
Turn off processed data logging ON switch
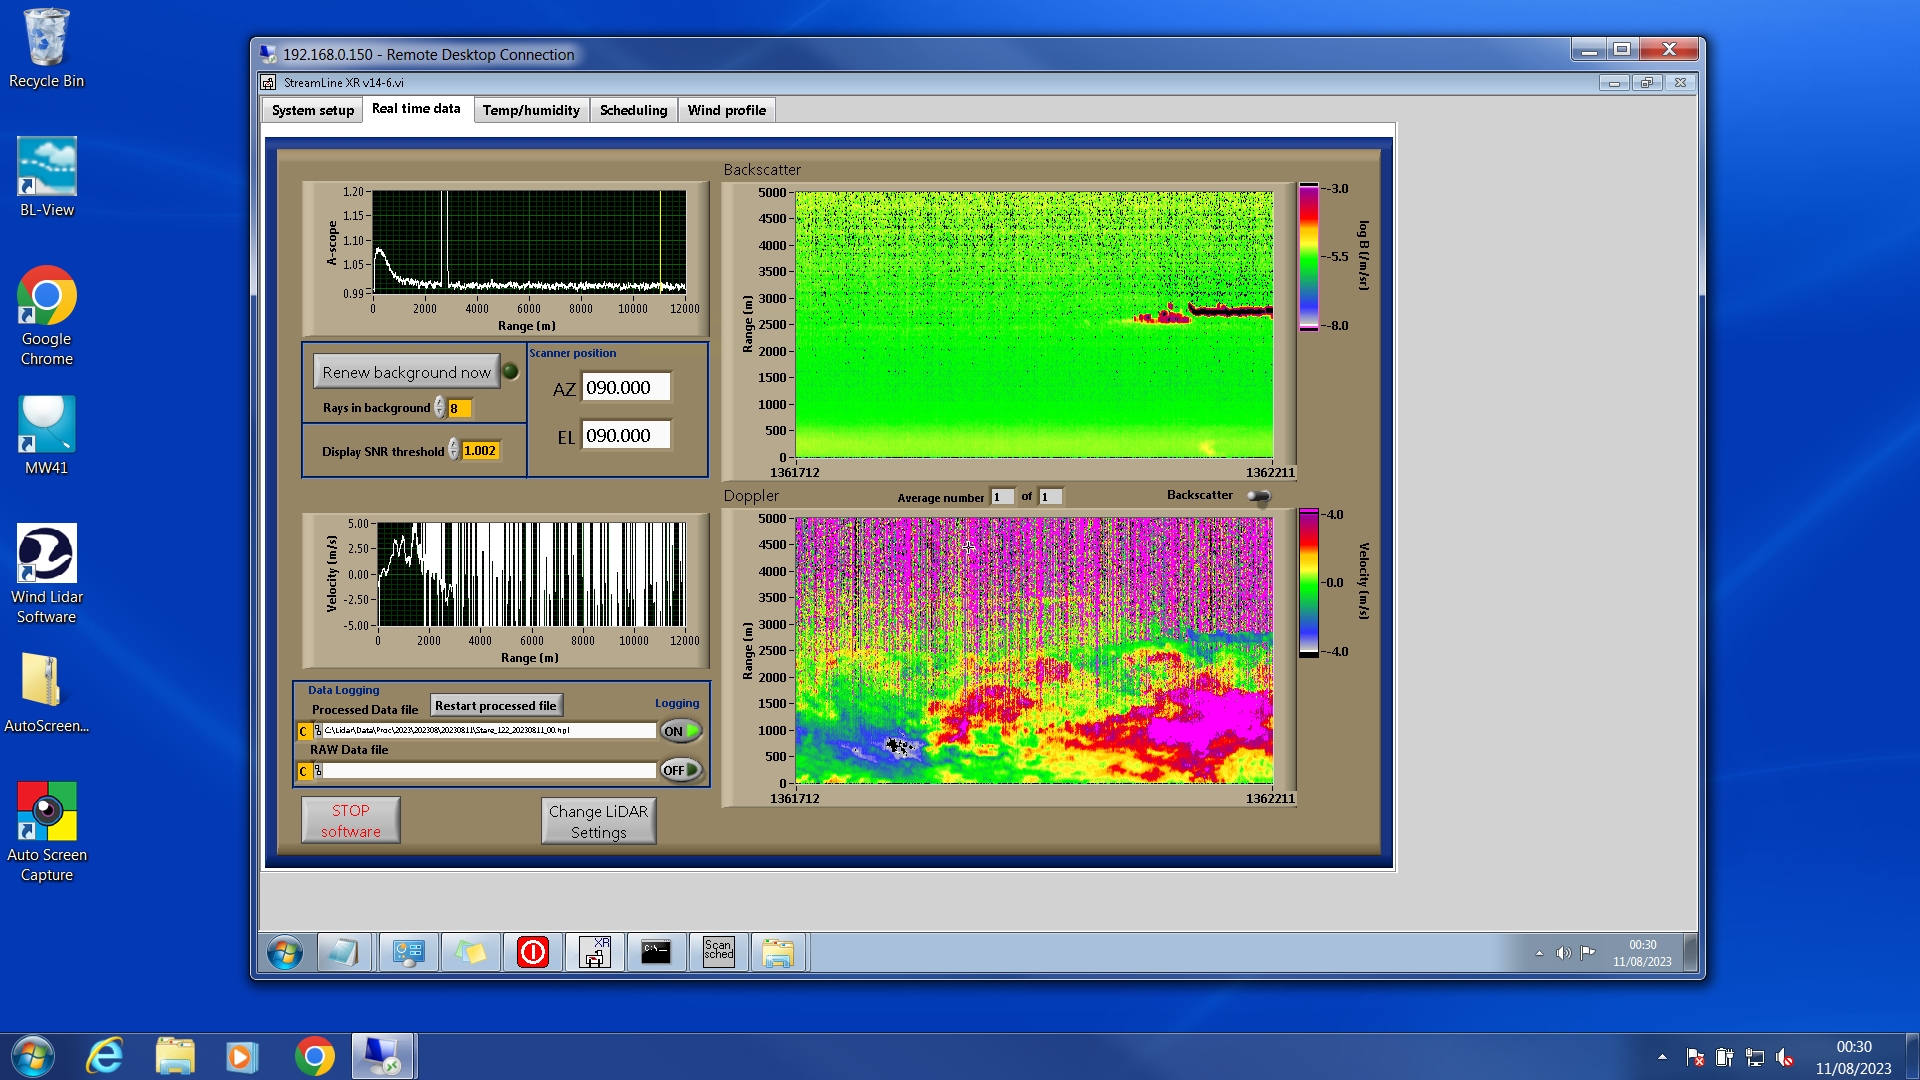(x=681, y=731)
